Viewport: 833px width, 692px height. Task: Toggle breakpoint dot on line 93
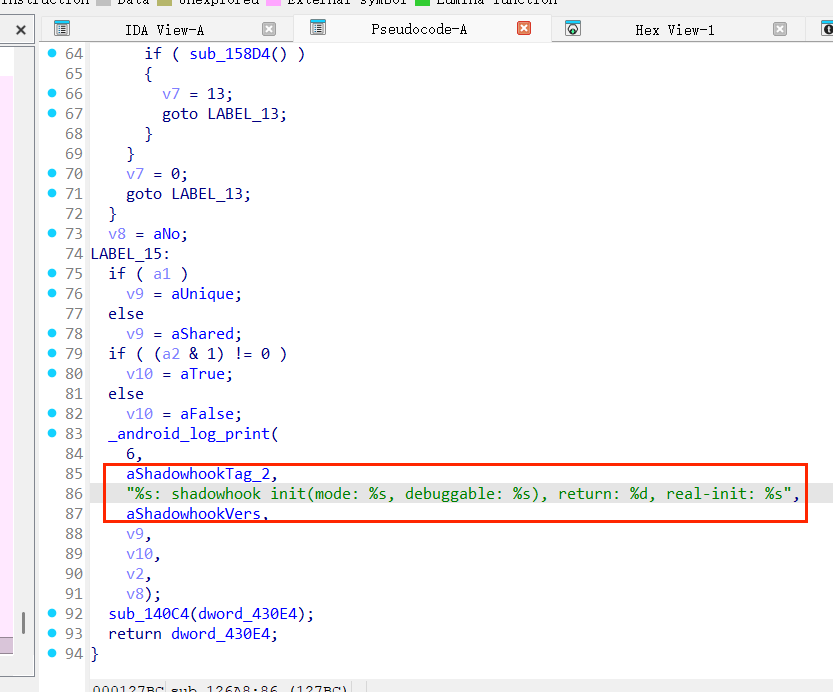(x=52, y=633)
